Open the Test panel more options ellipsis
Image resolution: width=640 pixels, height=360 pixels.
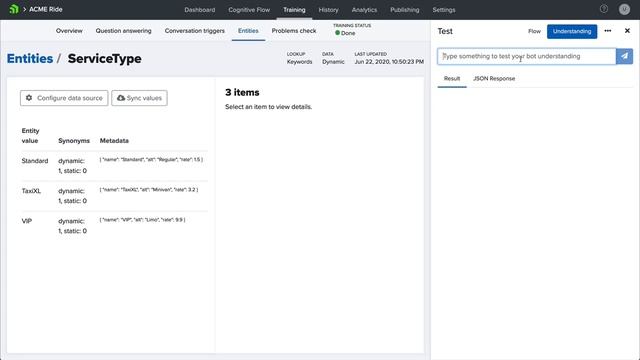pos(608,31)
